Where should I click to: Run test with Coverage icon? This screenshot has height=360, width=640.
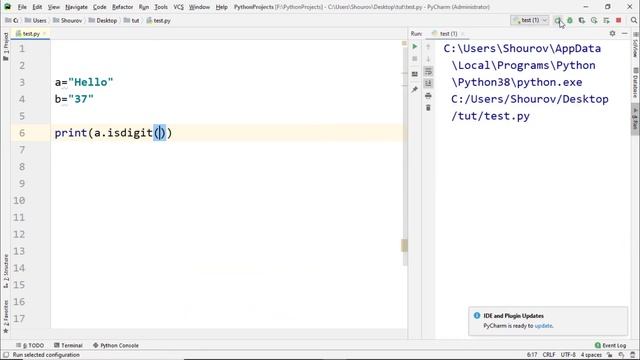pos(582,20)
